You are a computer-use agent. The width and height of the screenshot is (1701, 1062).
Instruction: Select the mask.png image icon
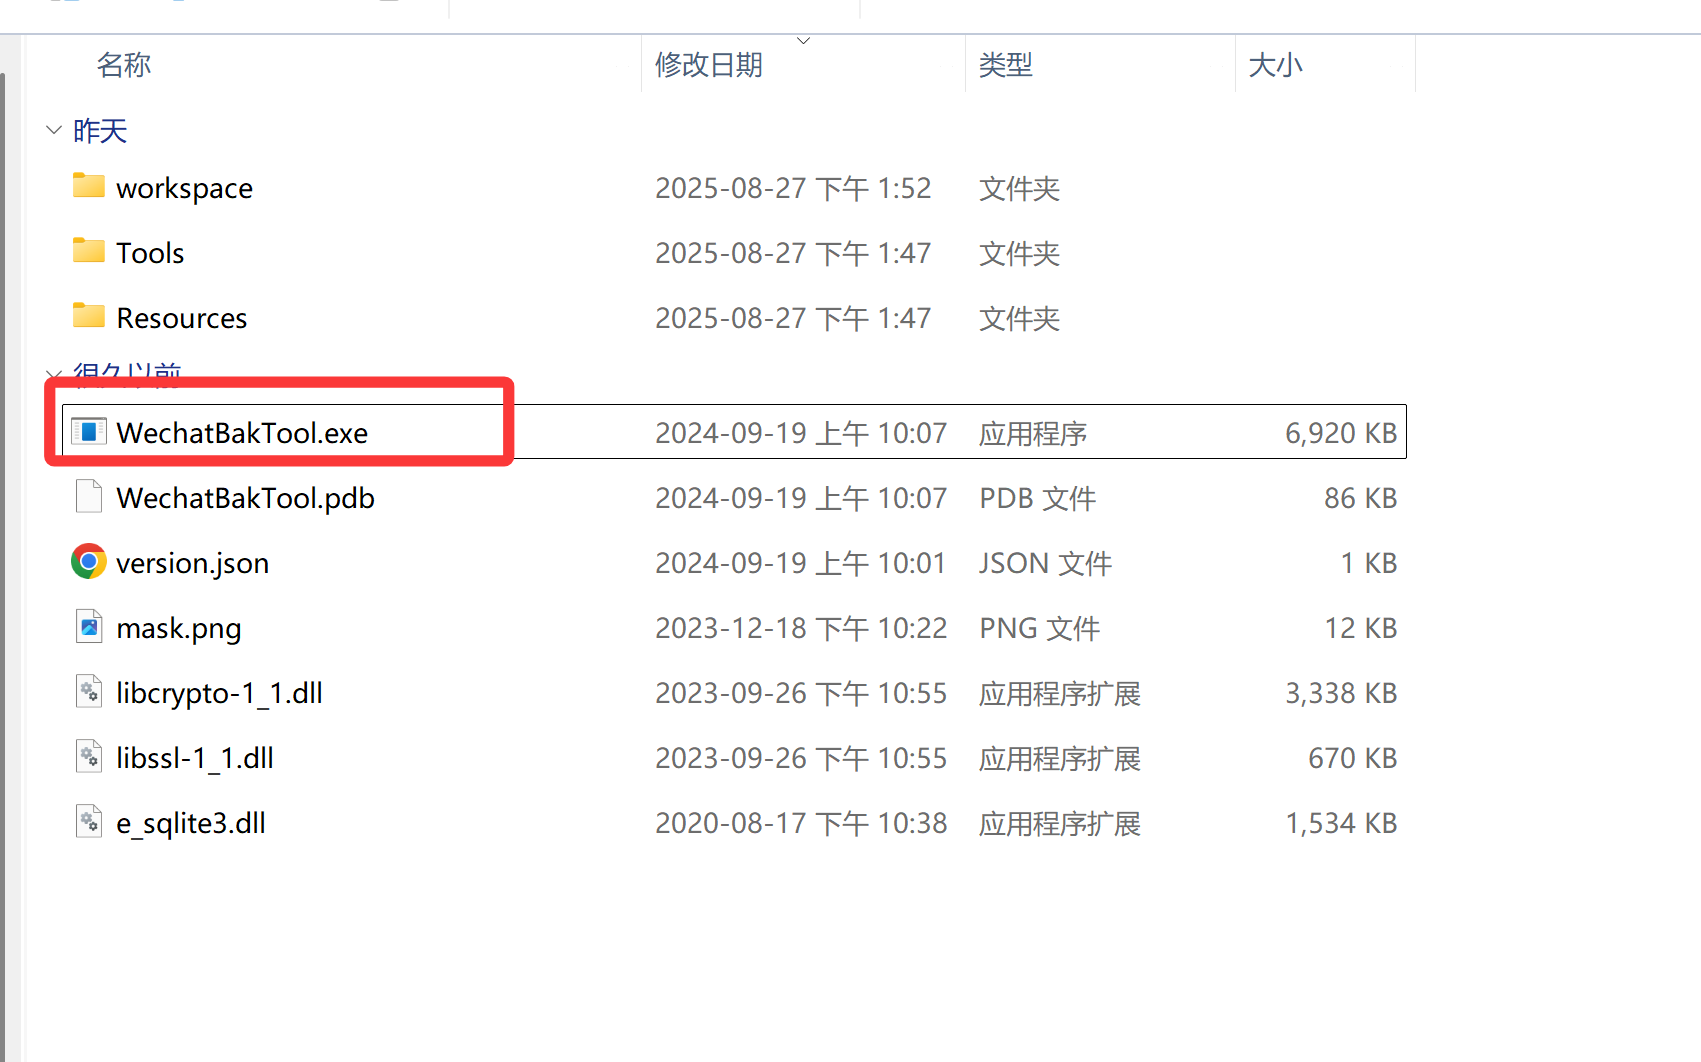[89, 627]
